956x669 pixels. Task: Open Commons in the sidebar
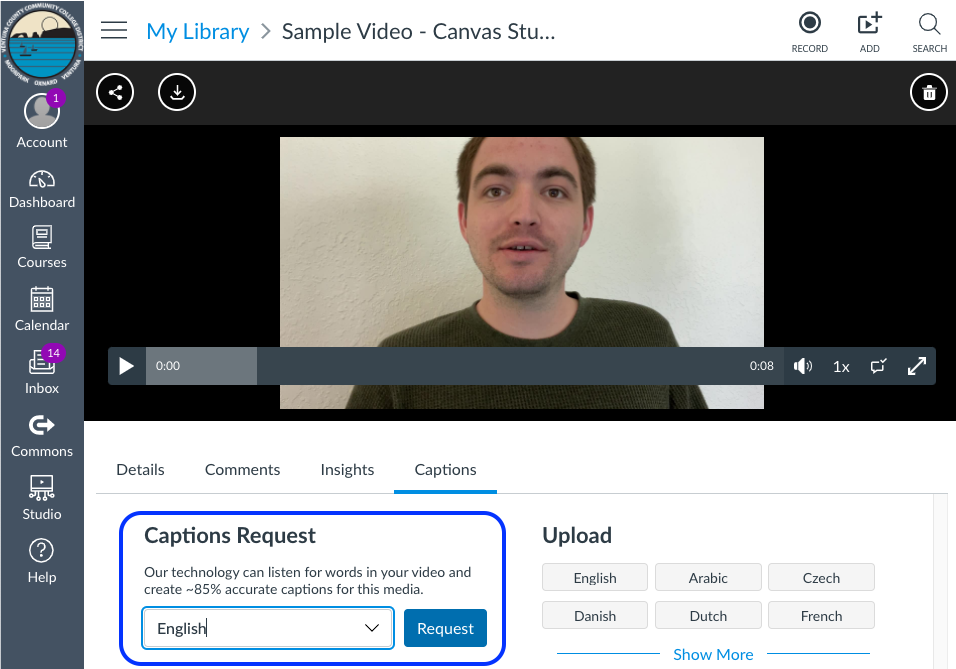[x=41, y=436]
